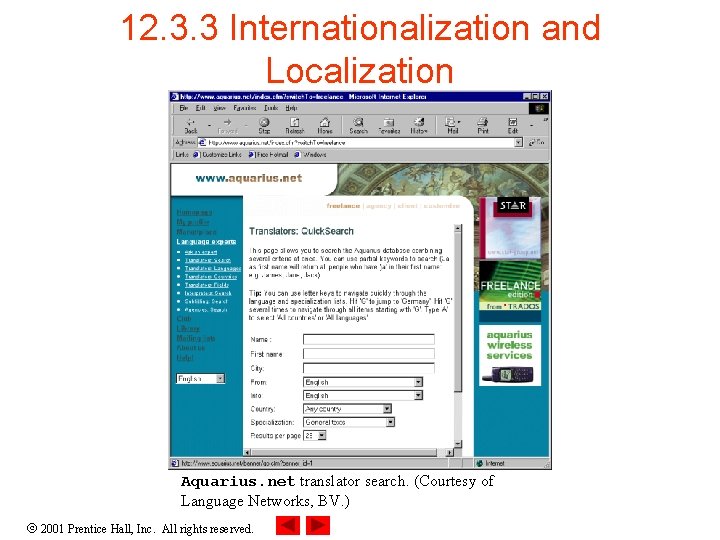Switch to the freelance tab
This screenshot has height=540, width=720.
343,206
